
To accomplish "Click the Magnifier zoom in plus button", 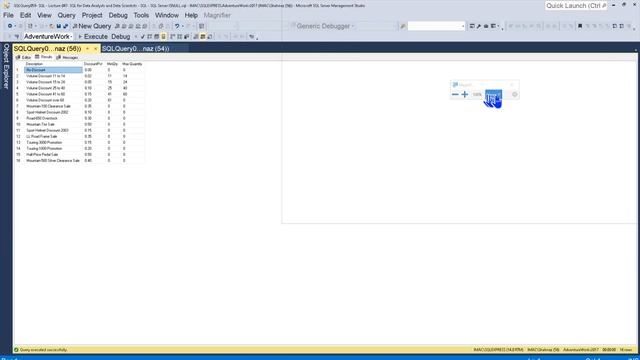I will pyautogui.click(x=464, y=94).
